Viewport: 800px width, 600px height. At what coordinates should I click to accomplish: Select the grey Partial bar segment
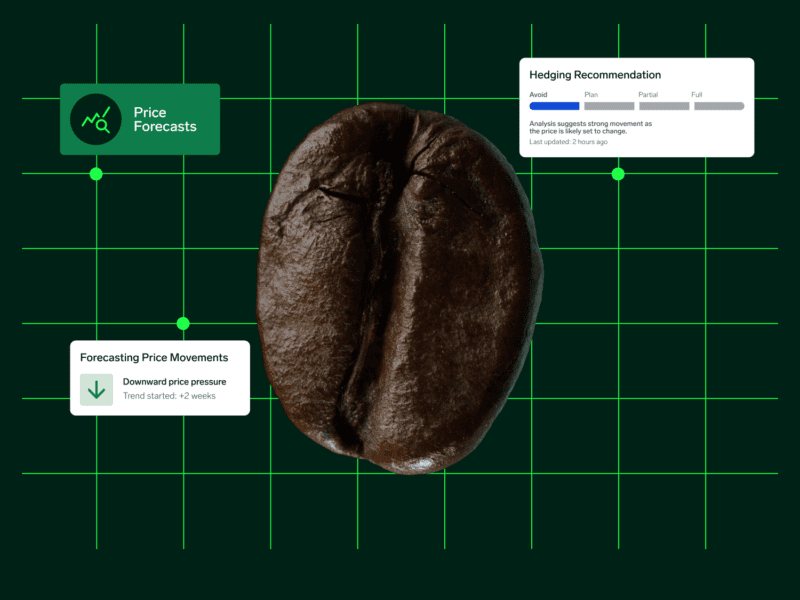pyautogui.click(x=664, y=106)
